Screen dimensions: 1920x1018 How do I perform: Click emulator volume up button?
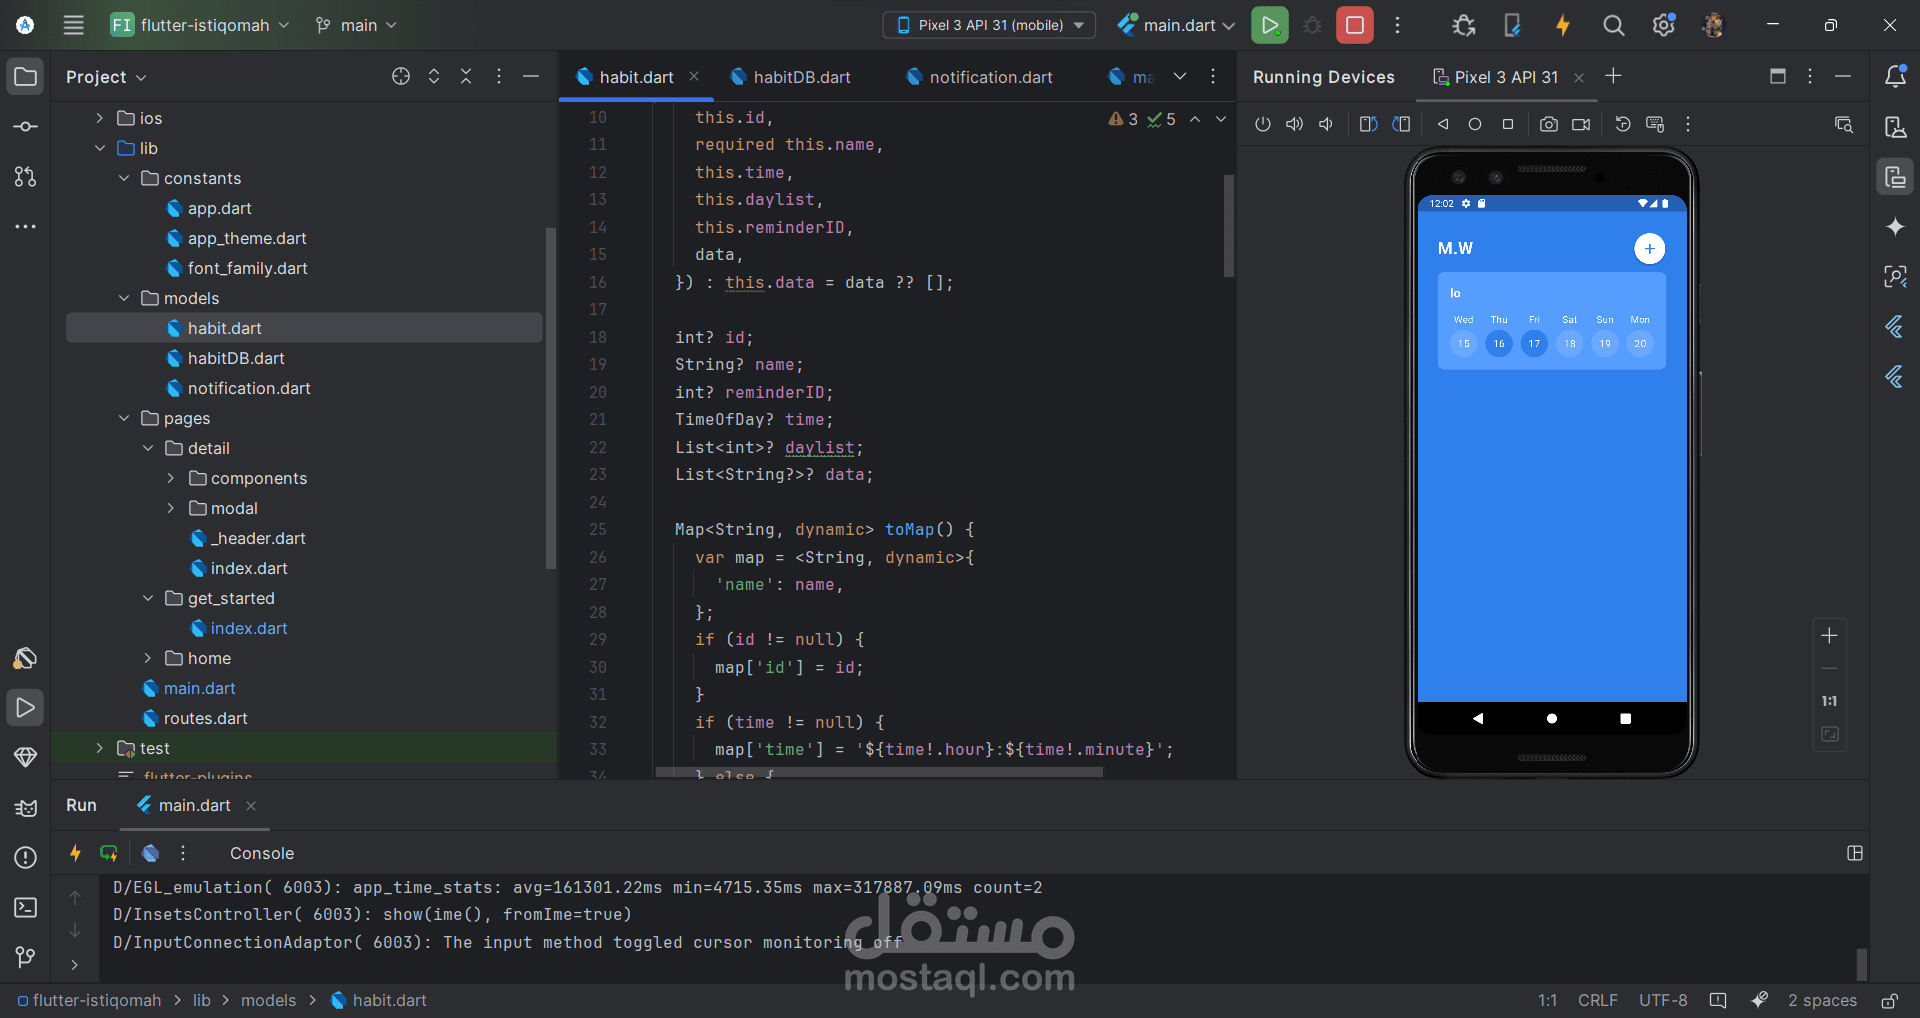point(1295,124)
